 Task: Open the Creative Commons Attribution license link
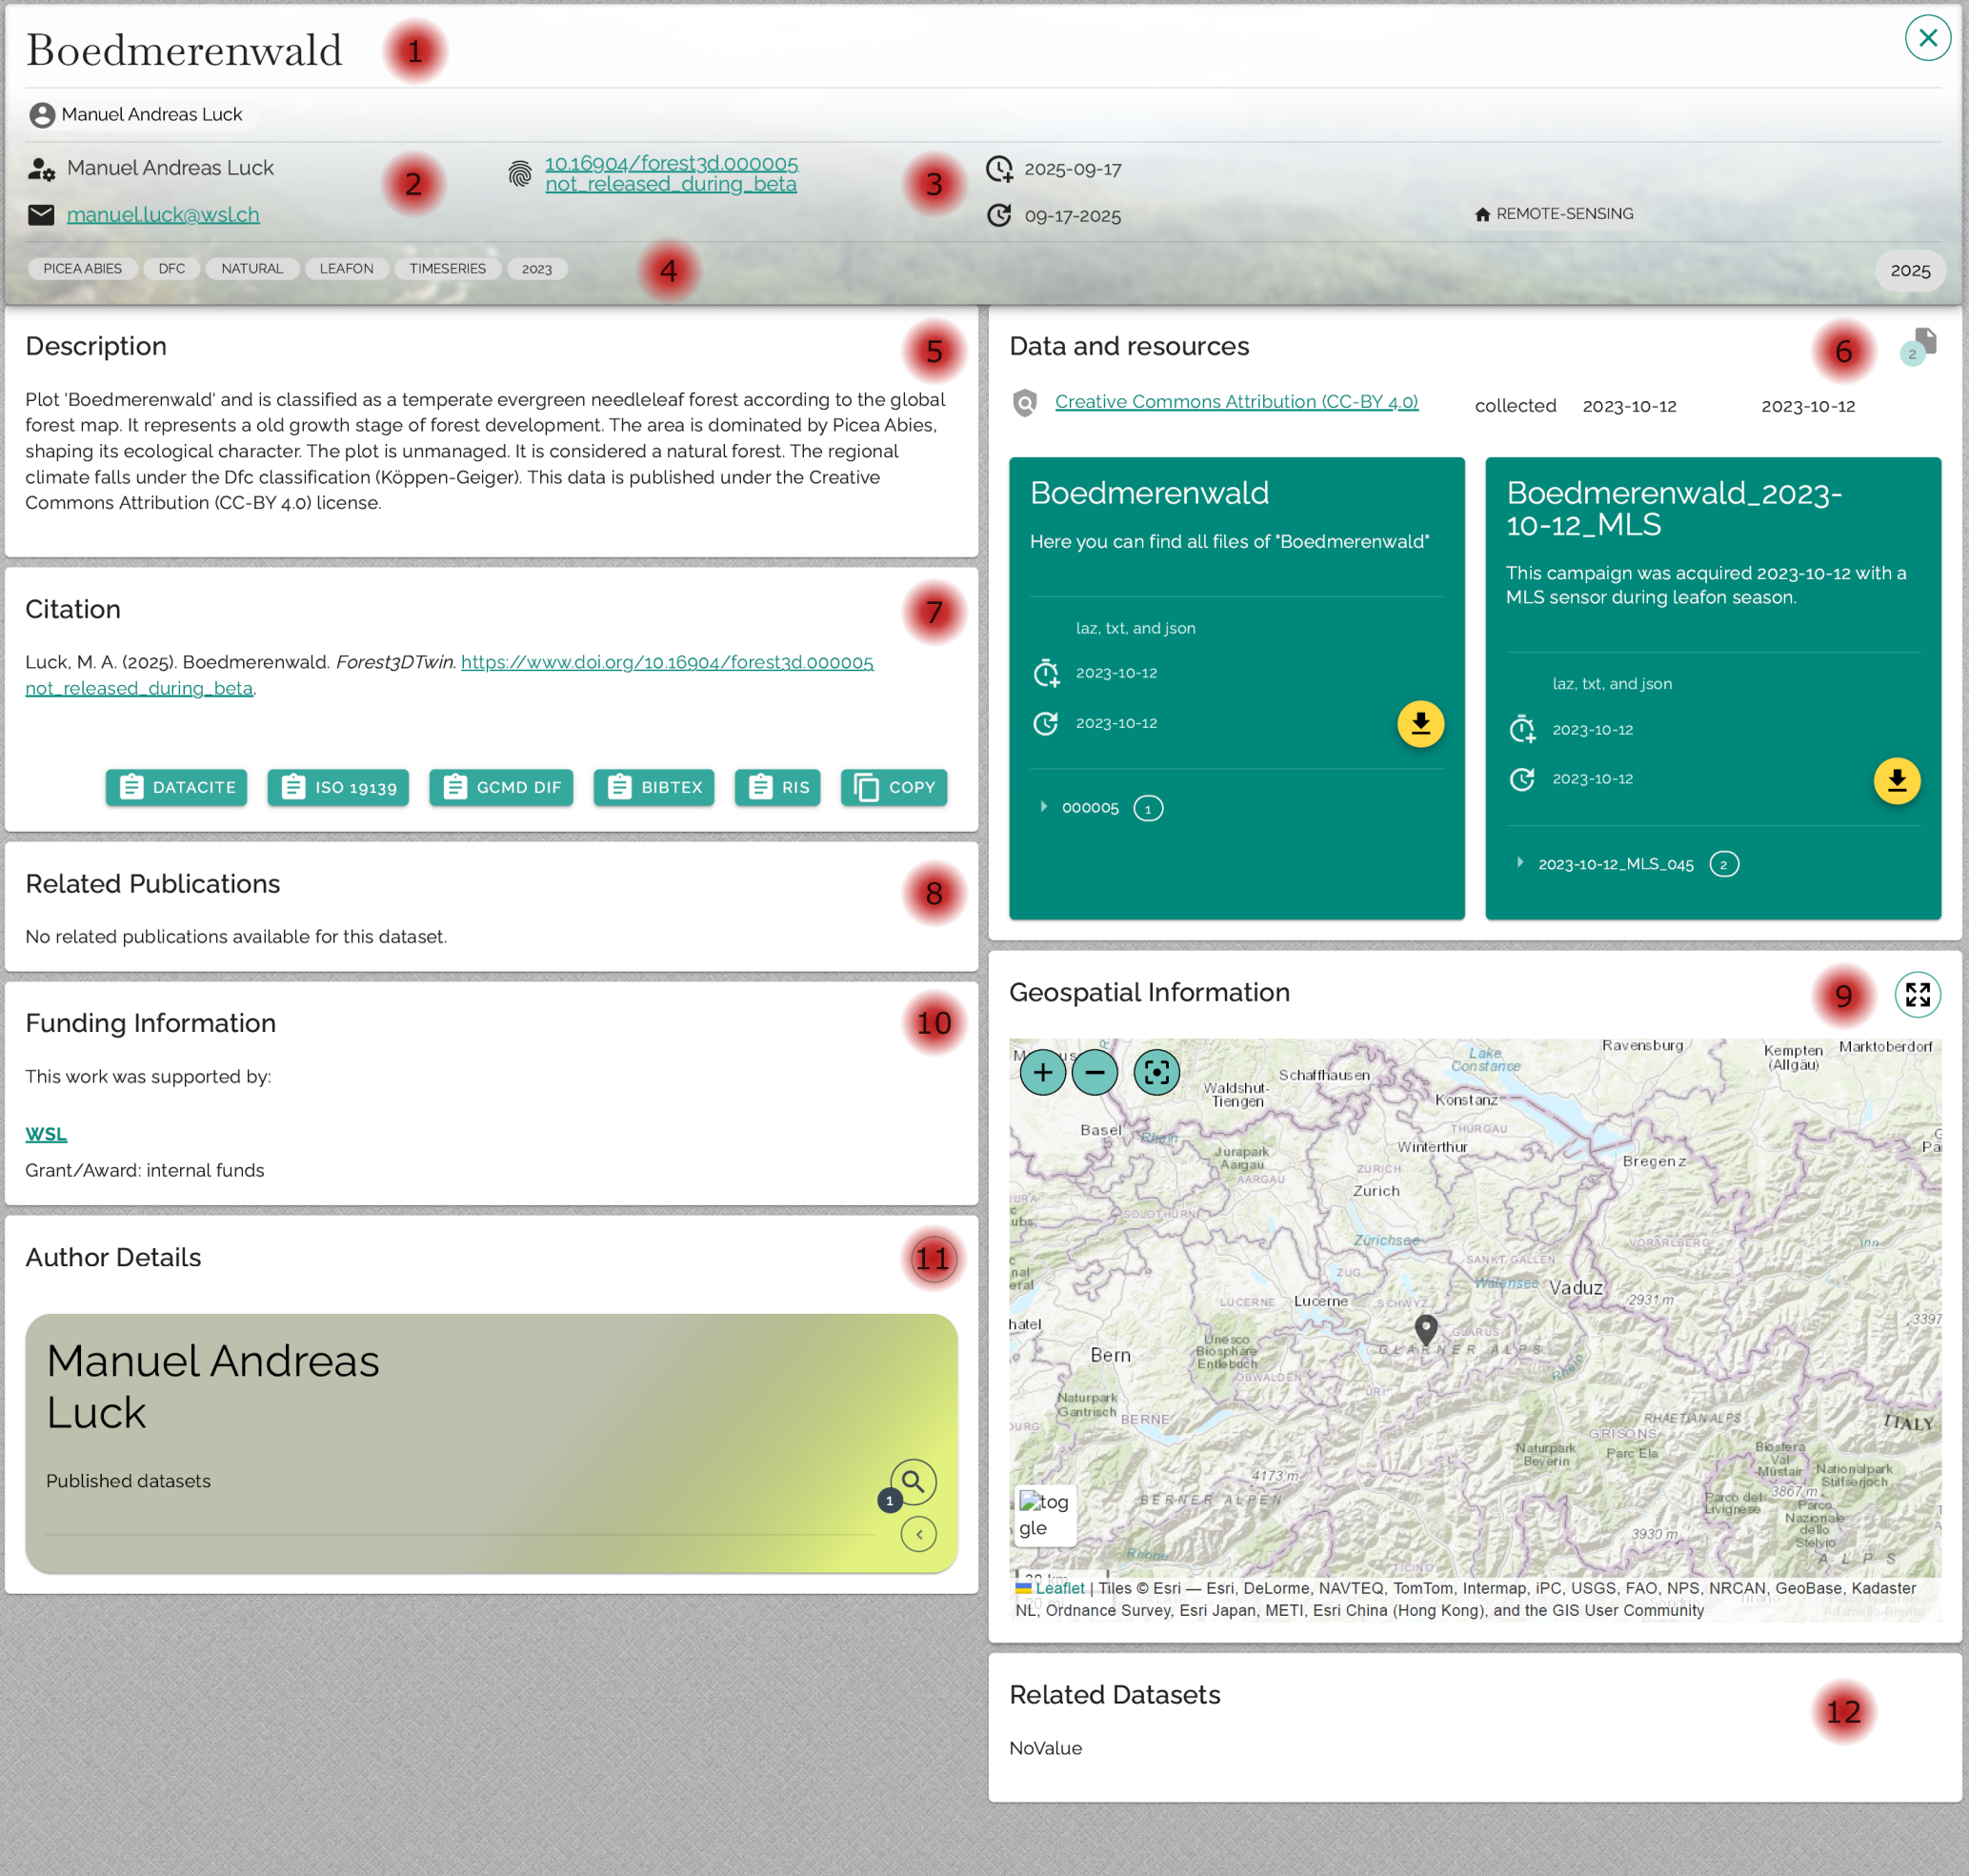(x=1236, y=402)
